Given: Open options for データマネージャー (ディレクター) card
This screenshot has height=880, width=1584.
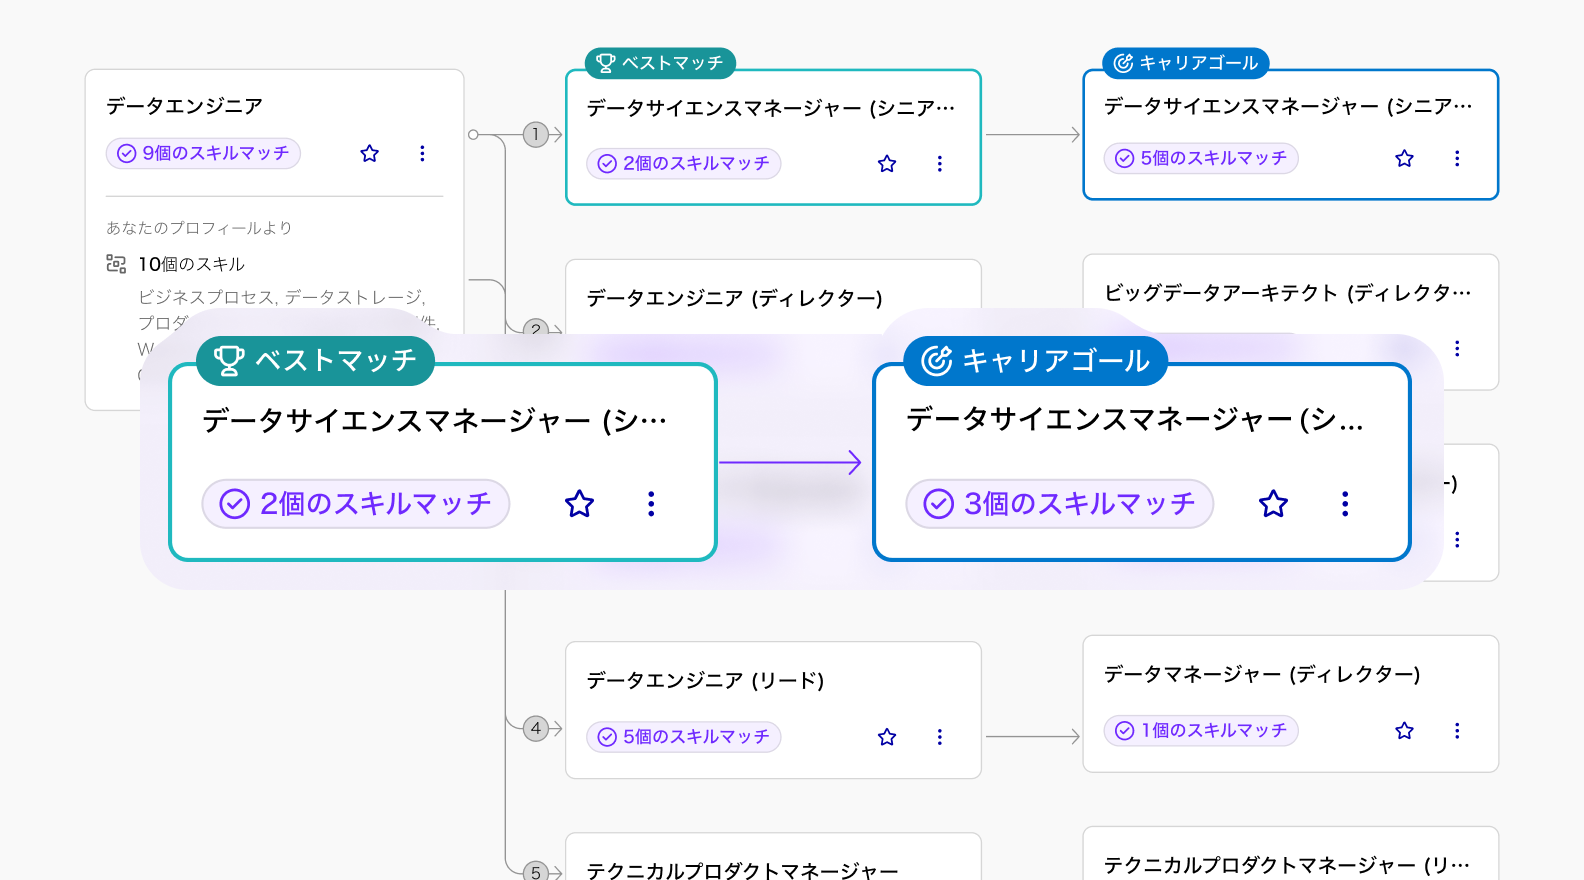Looking at the screenshot, I should pos(1457,731).
